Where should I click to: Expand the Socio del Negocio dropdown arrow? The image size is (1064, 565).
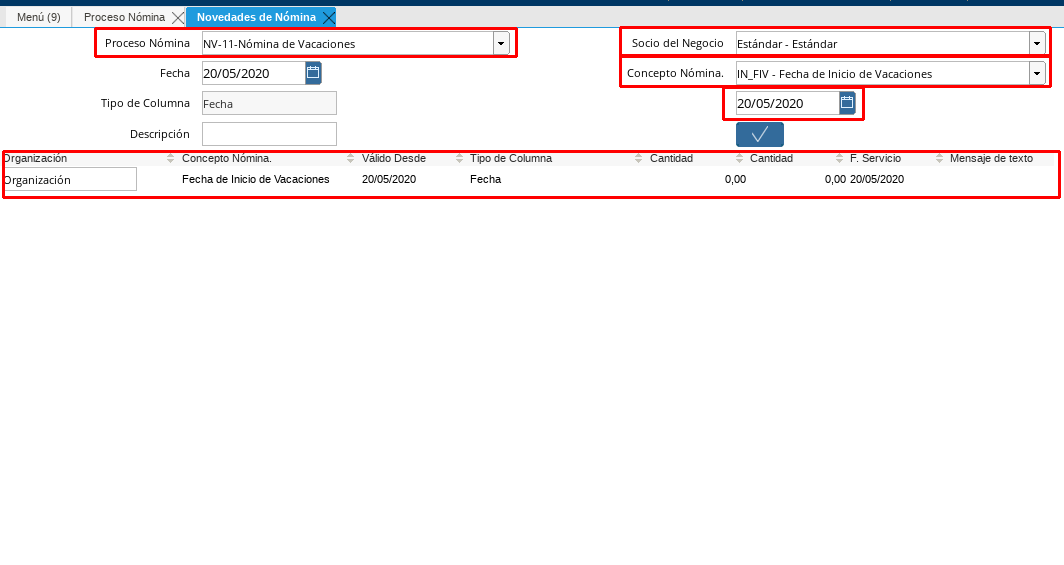[x=1037, y=43]
